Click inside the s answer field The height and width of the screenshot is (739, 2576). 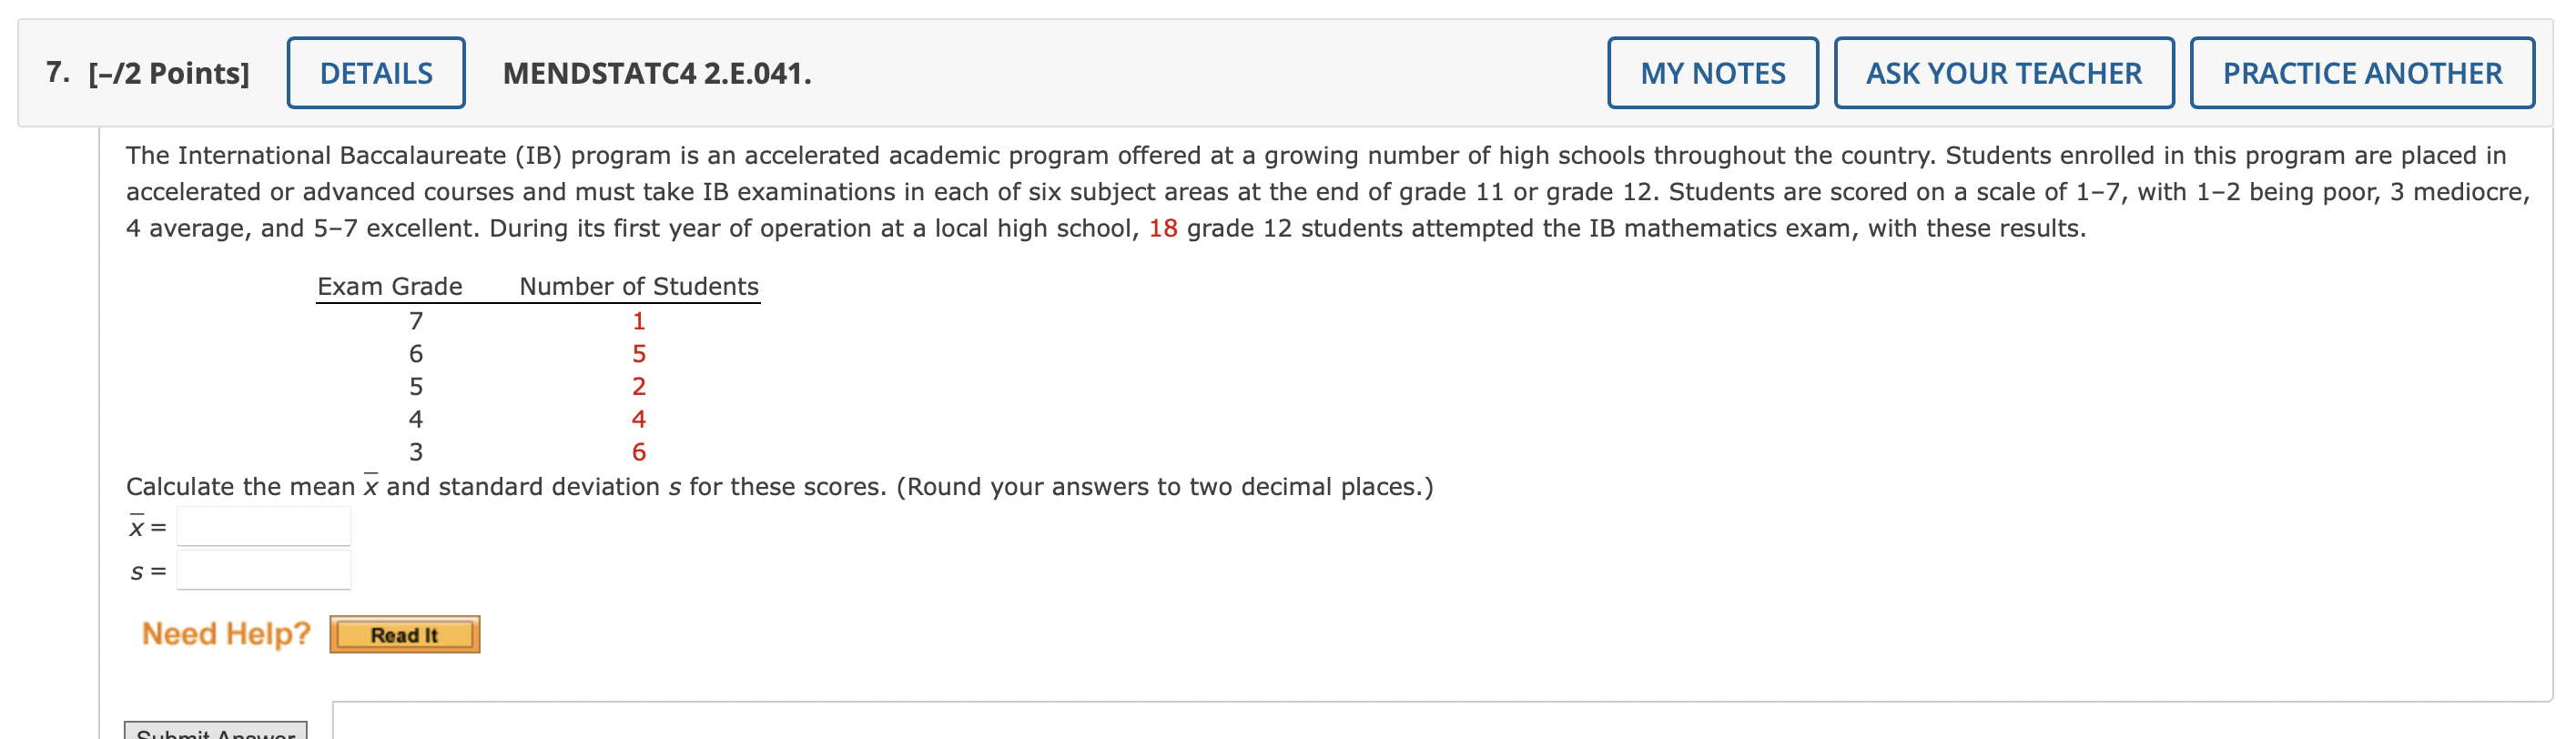coord(262,571)
